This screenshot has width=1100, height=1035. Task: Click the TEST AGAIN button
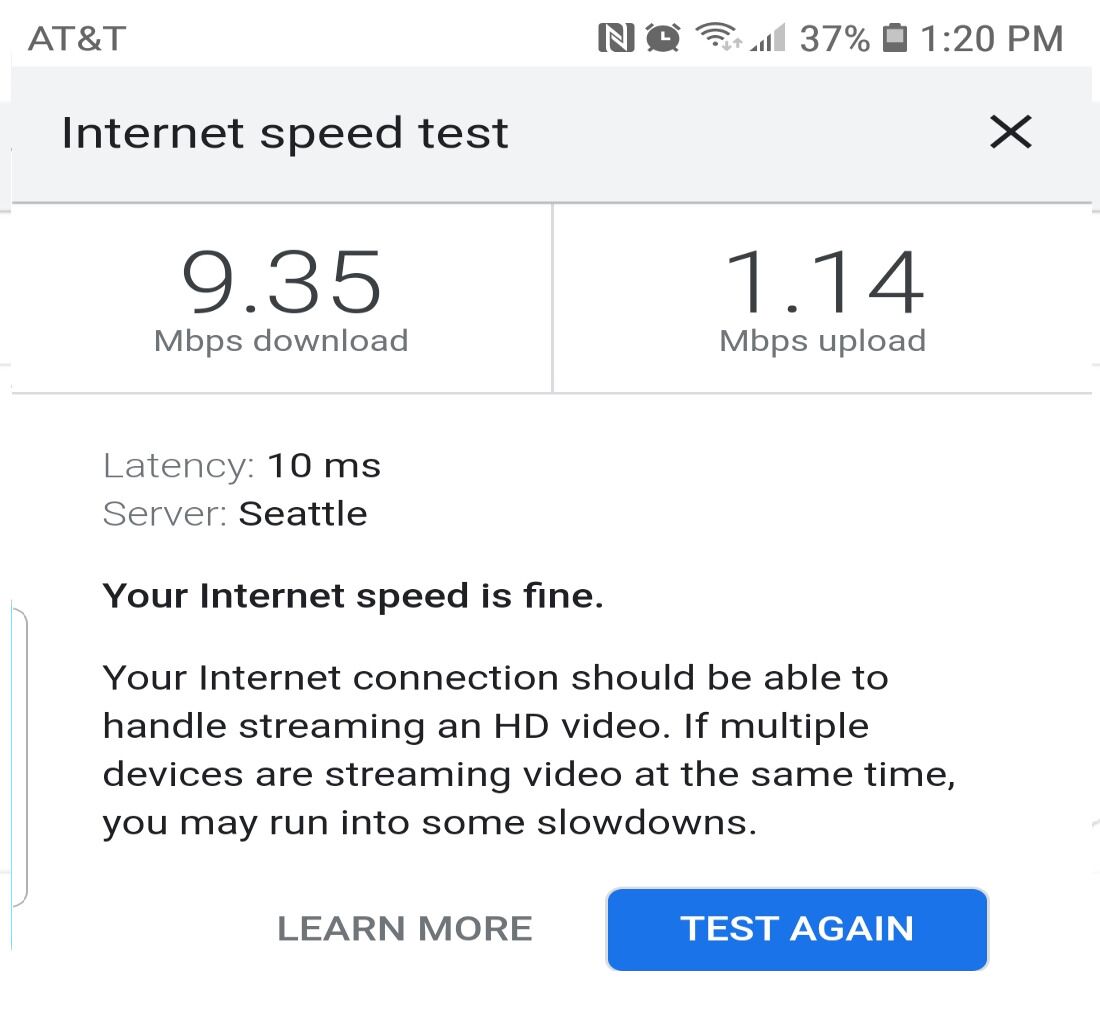tap(797, 929)
